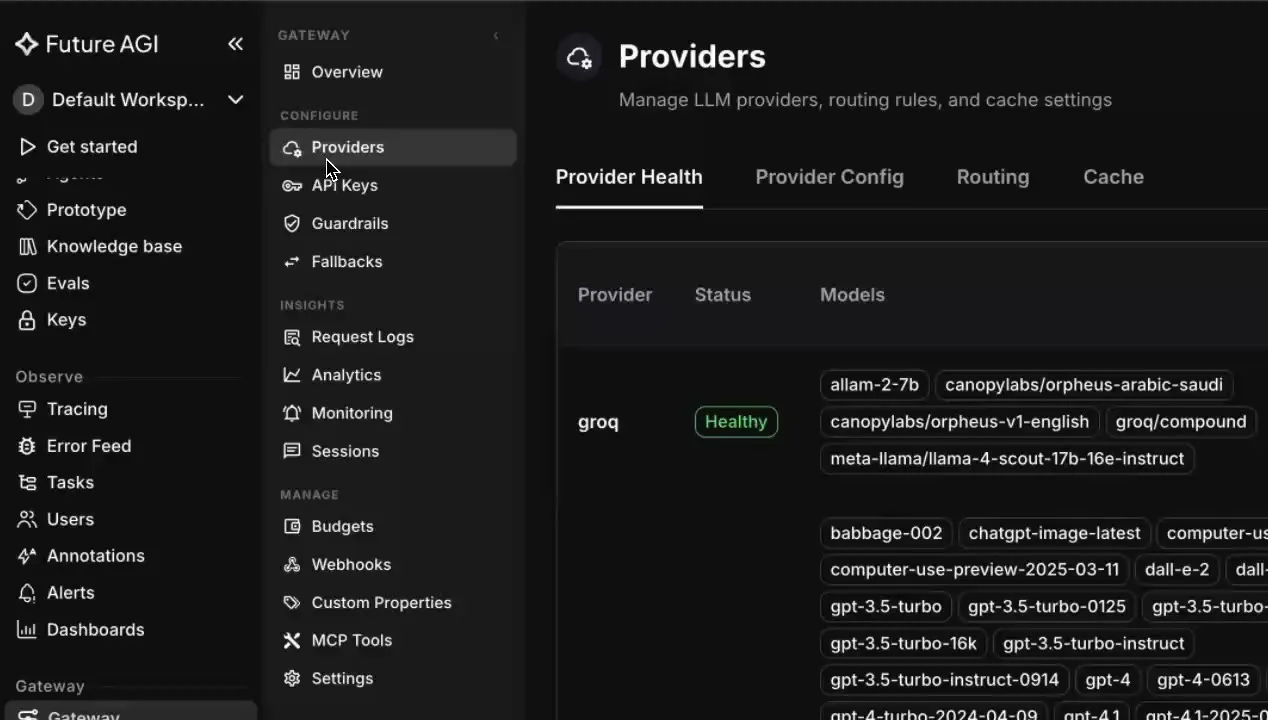Click the allam-2-7b model chip
This screenshot has width=1268, height=720.
875,385
